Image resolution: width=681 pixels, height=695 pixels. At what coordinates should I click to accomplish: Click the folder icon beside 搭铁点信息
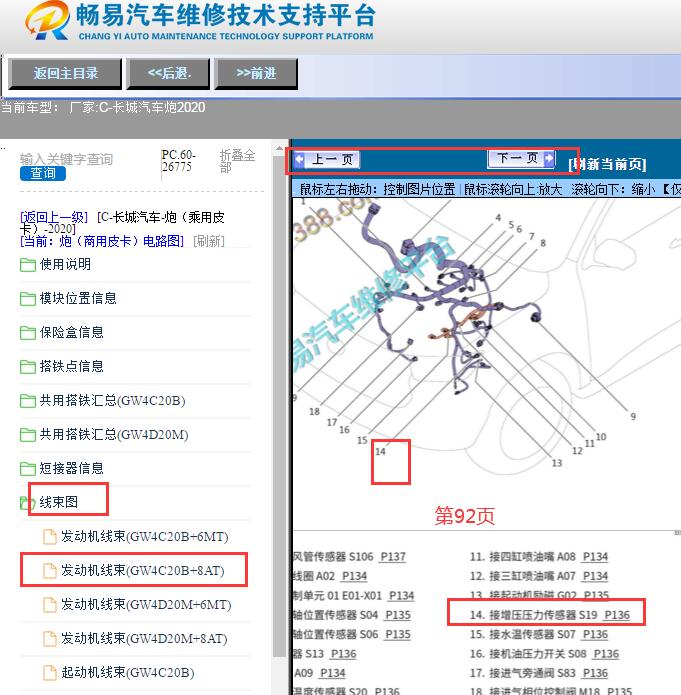click(x=27, y=367)
